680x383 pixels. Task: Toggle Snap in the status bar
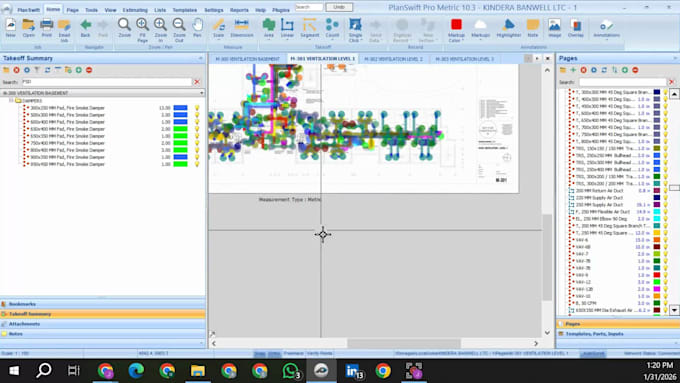259,354
